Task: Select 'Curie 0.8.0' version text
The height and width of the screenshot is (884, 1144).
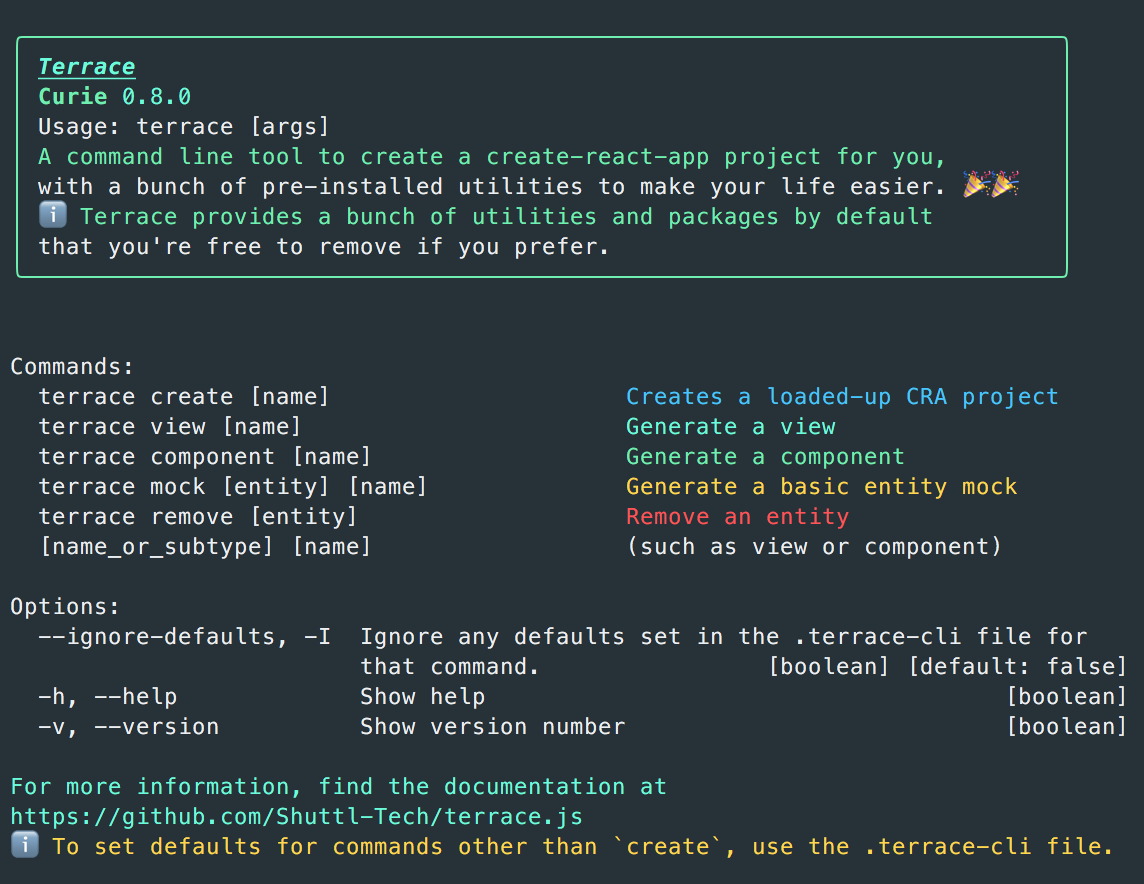Action: coord(115,96)
